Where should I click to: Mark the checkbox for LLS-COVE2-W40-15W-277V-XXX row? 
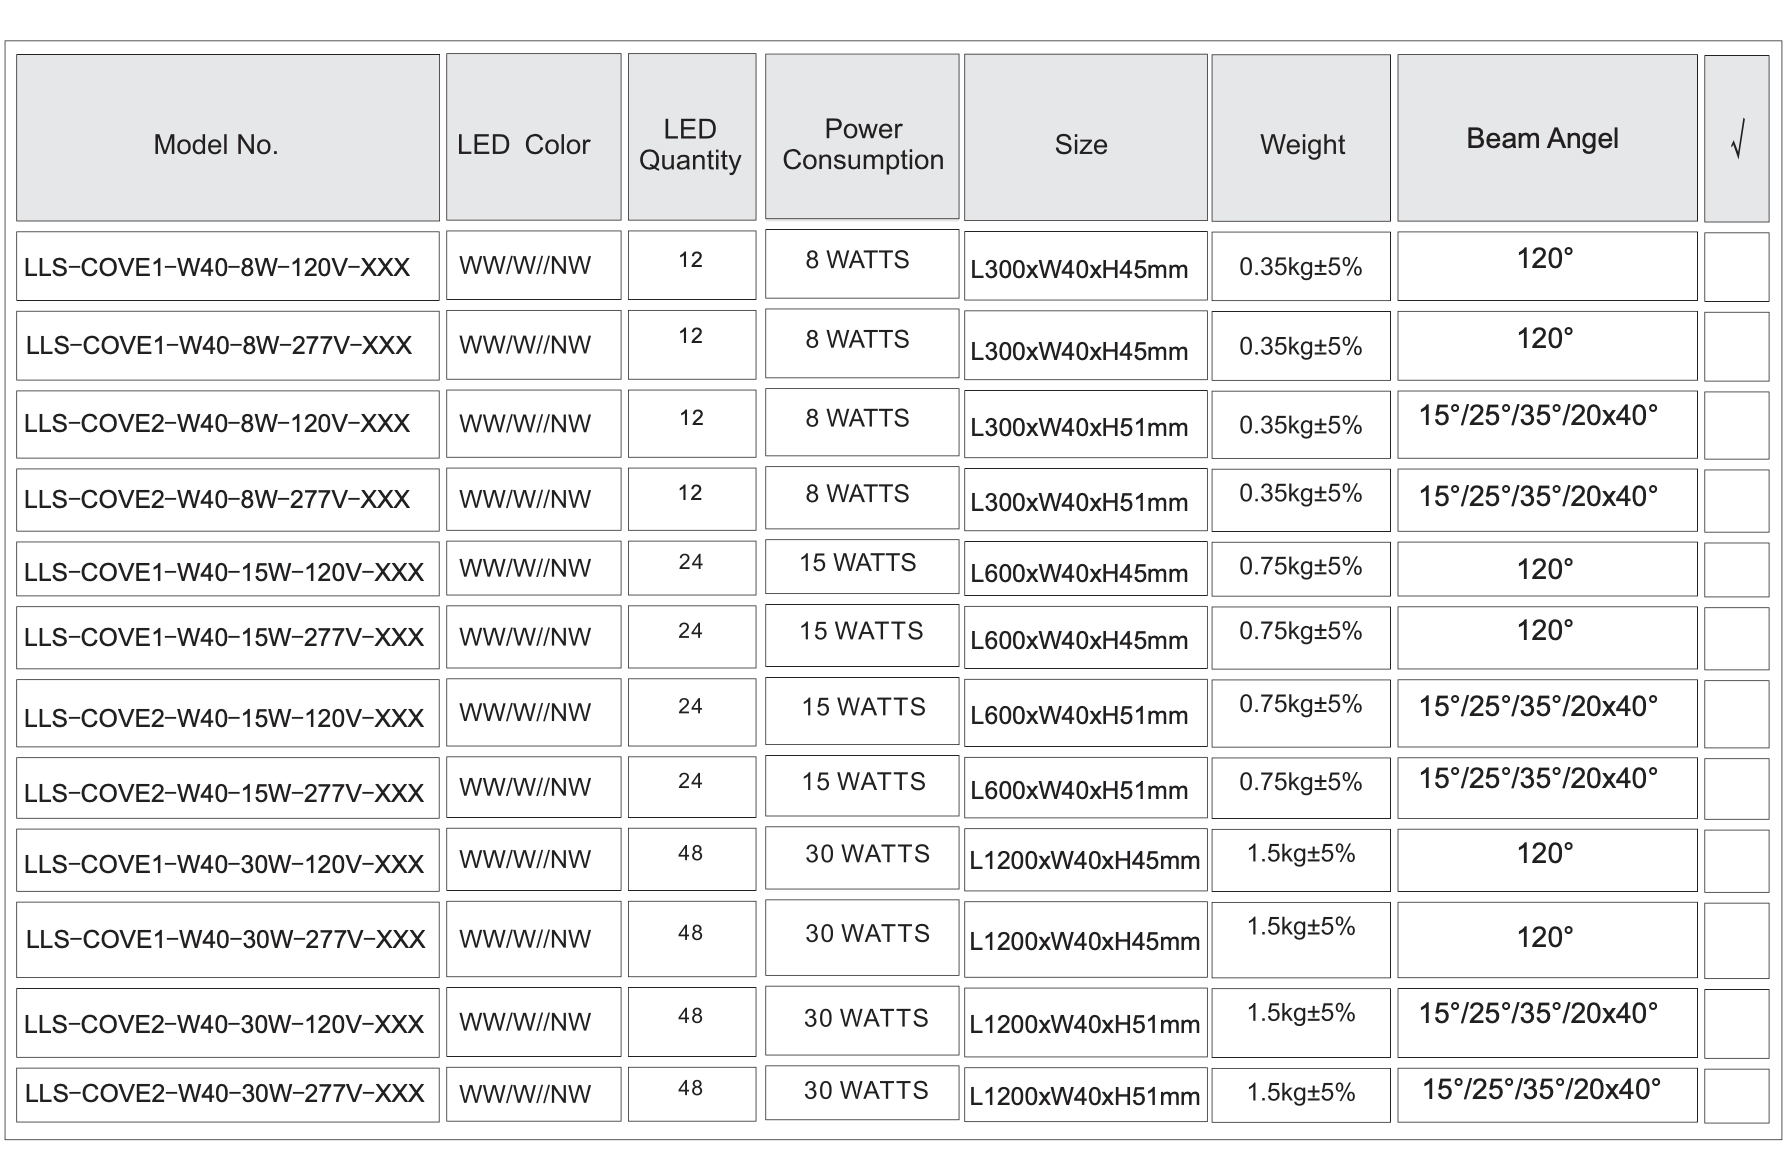pyautogui.click(x=1736, y=787)
